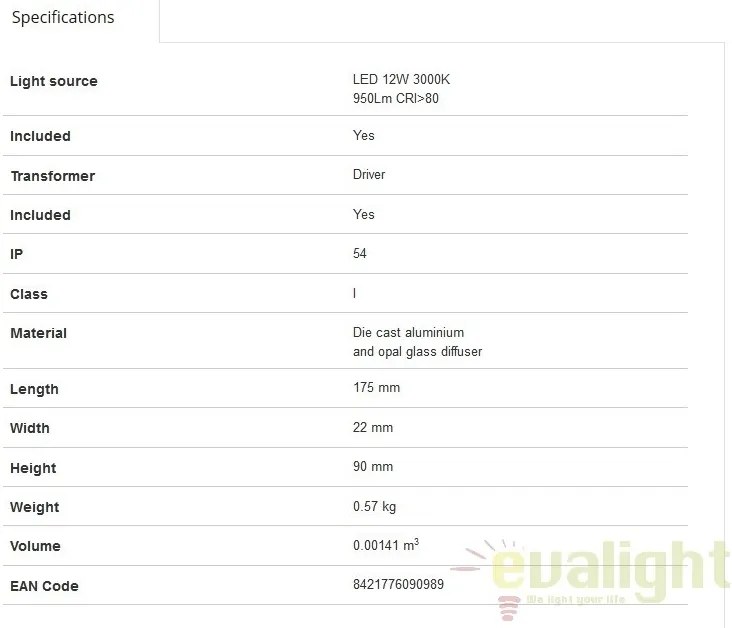The width and height of the screenshot is (732, 628).
Task: Click the Volume value 0.00141 m³
Action: click(x=386, y=545)
